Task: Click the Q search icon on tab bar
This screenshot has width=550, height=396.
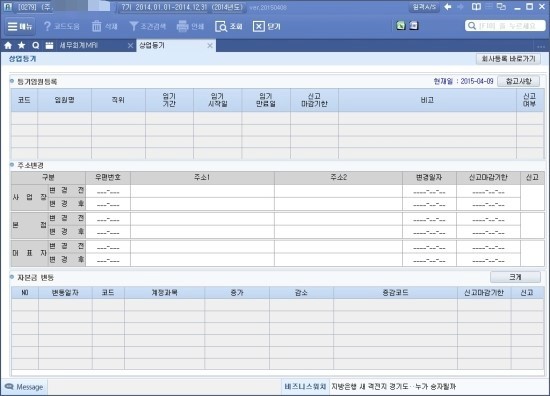Action: pos(35,46)
